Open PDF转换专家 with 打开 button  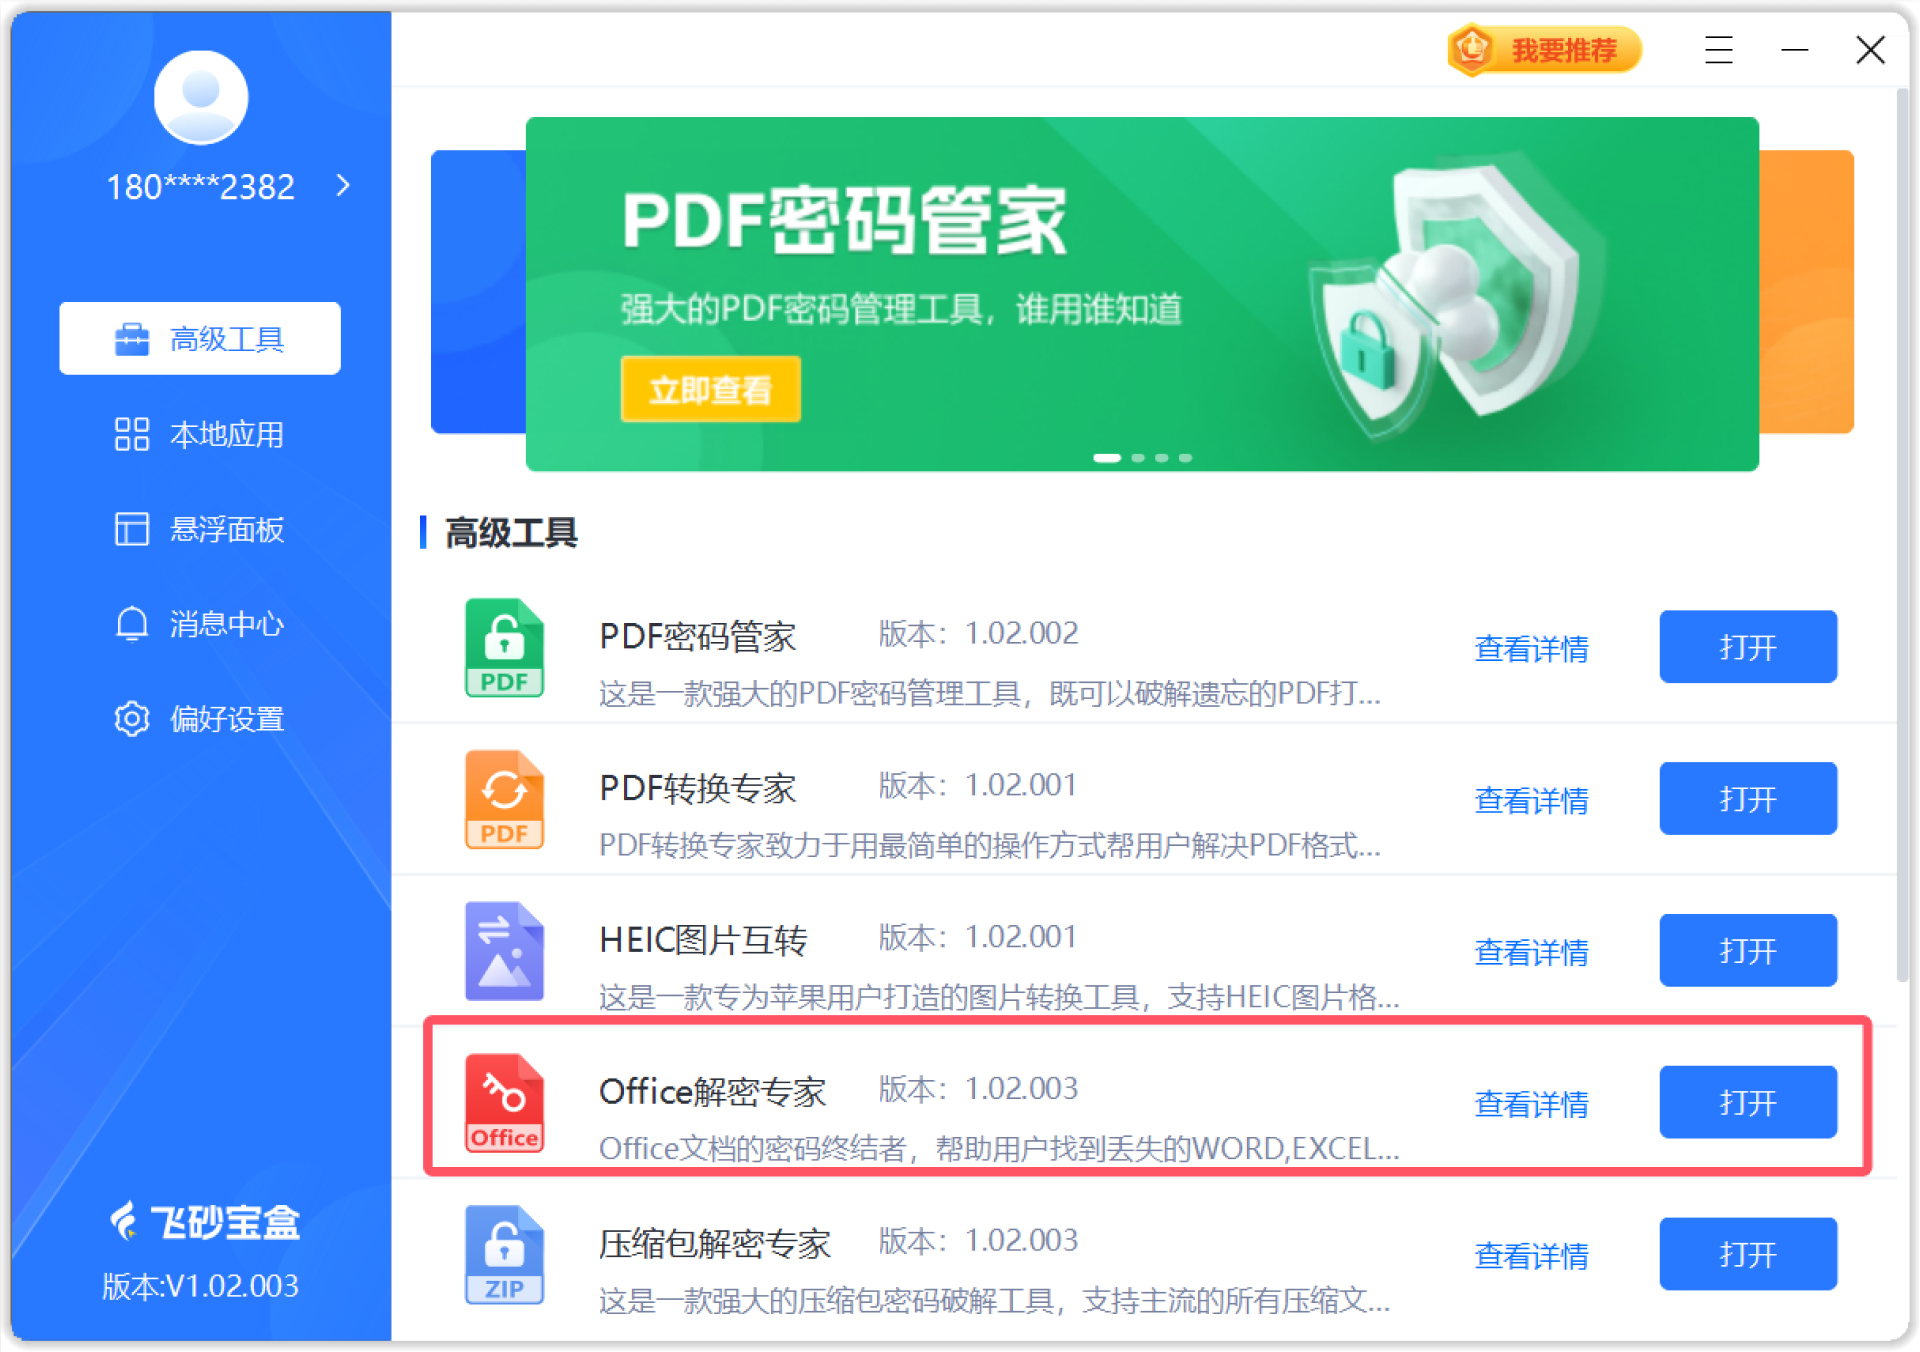[1747, 798]
